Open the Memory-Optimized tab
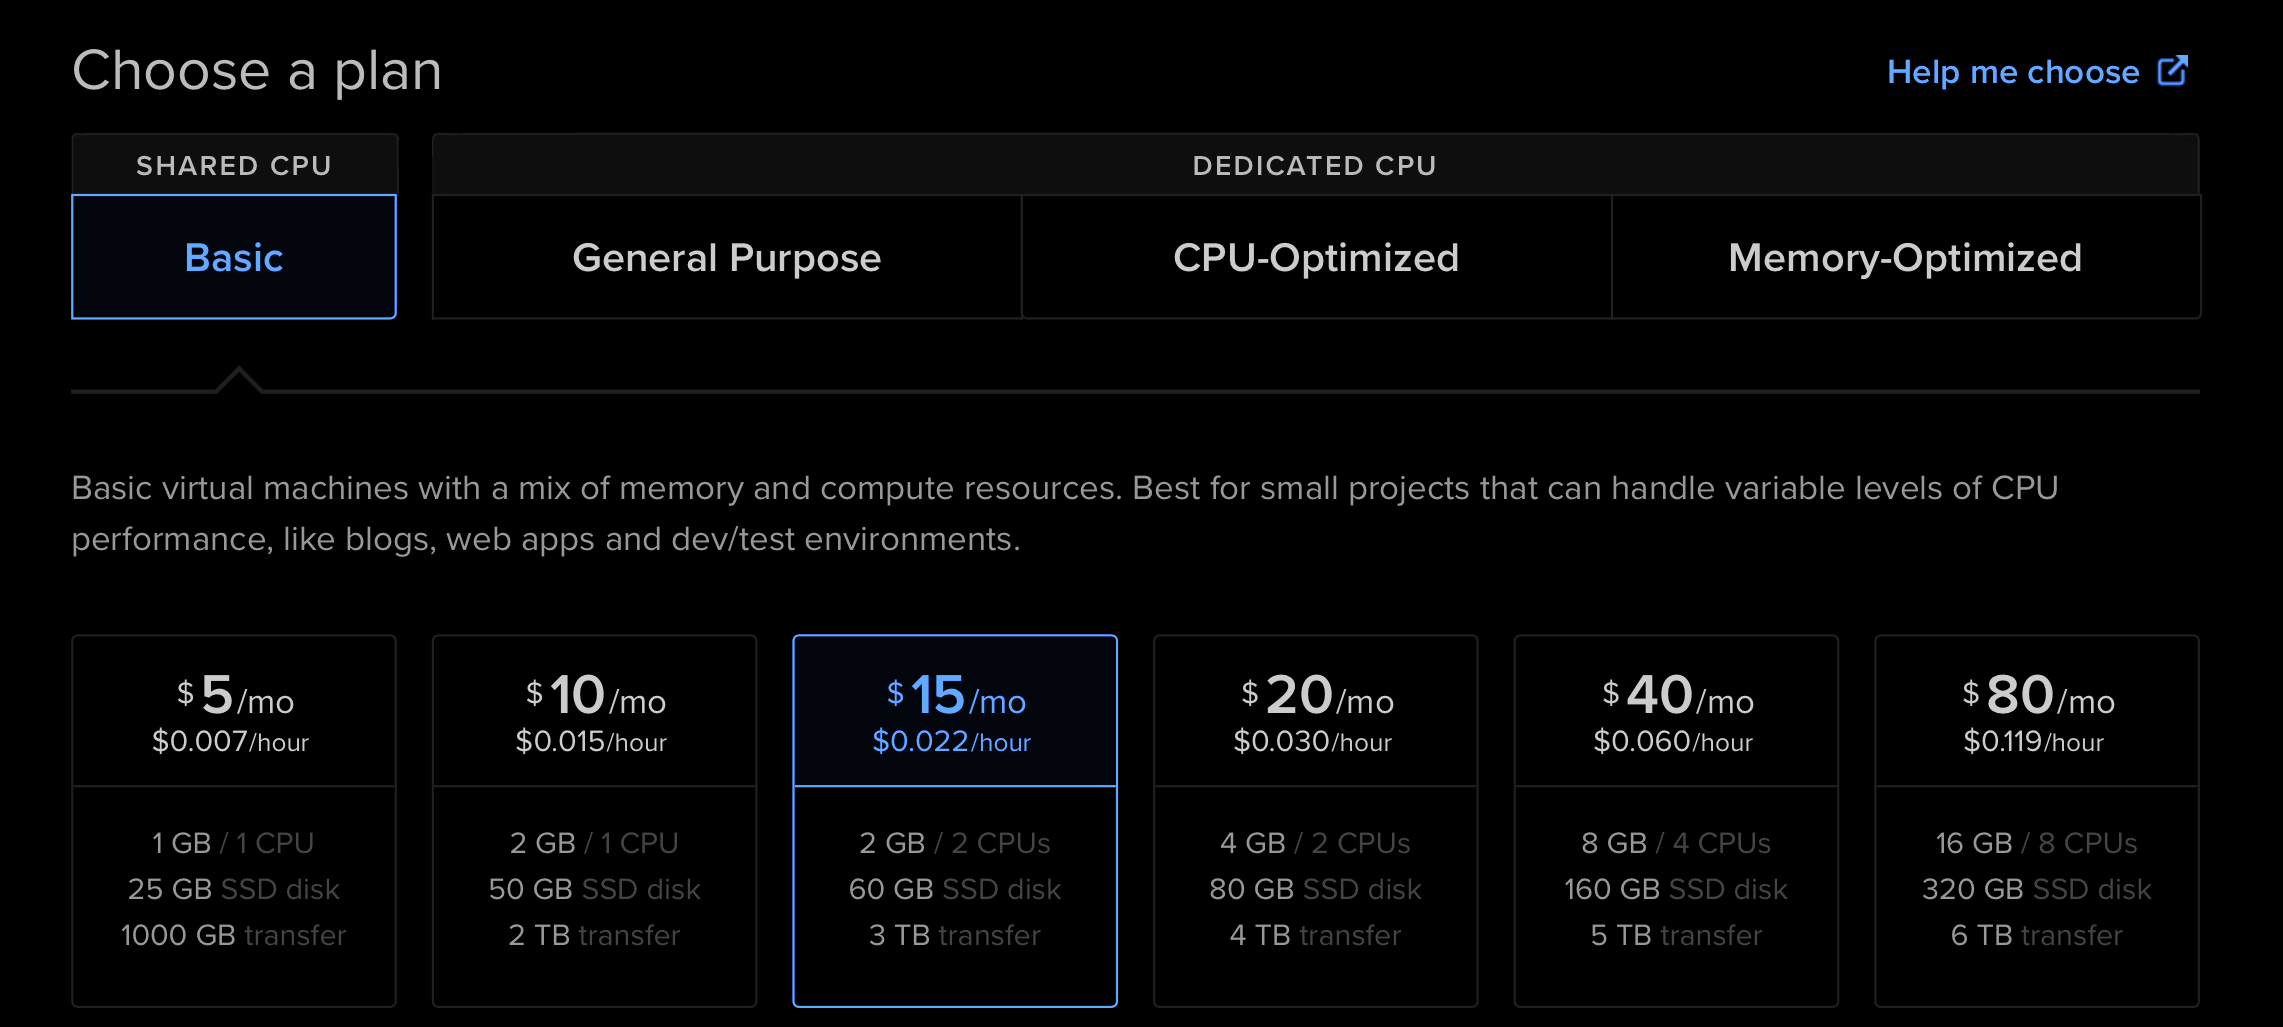The height and width of the screenshot is (1027, 2283). click(x=1905, y=257)
